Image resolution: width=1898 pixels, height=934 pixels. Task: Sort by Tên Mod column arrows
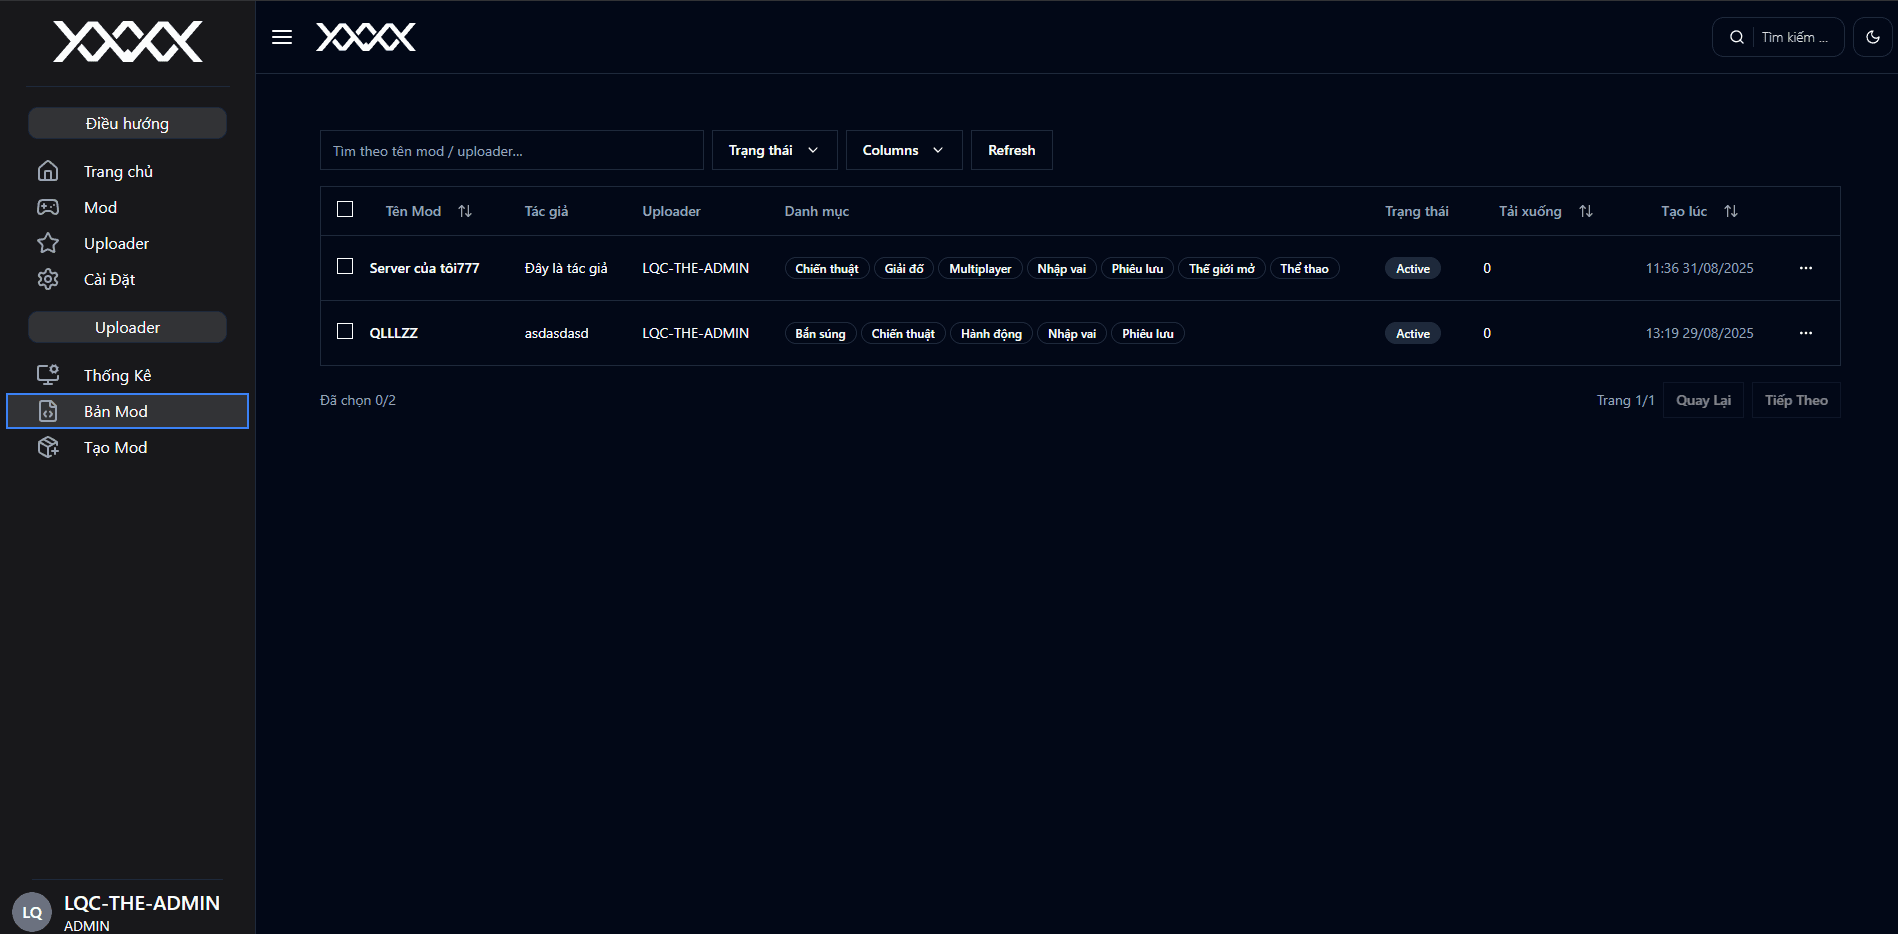point(465,211)
